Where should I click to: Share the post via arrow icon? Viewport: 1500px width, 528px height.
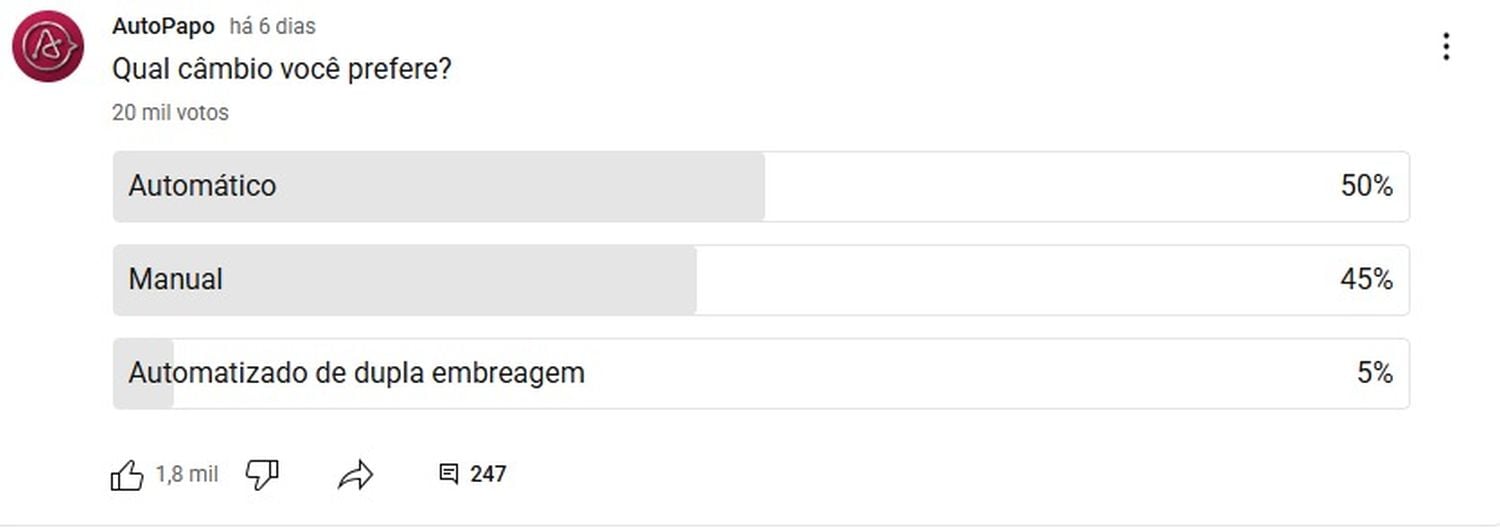coord(355,475)
